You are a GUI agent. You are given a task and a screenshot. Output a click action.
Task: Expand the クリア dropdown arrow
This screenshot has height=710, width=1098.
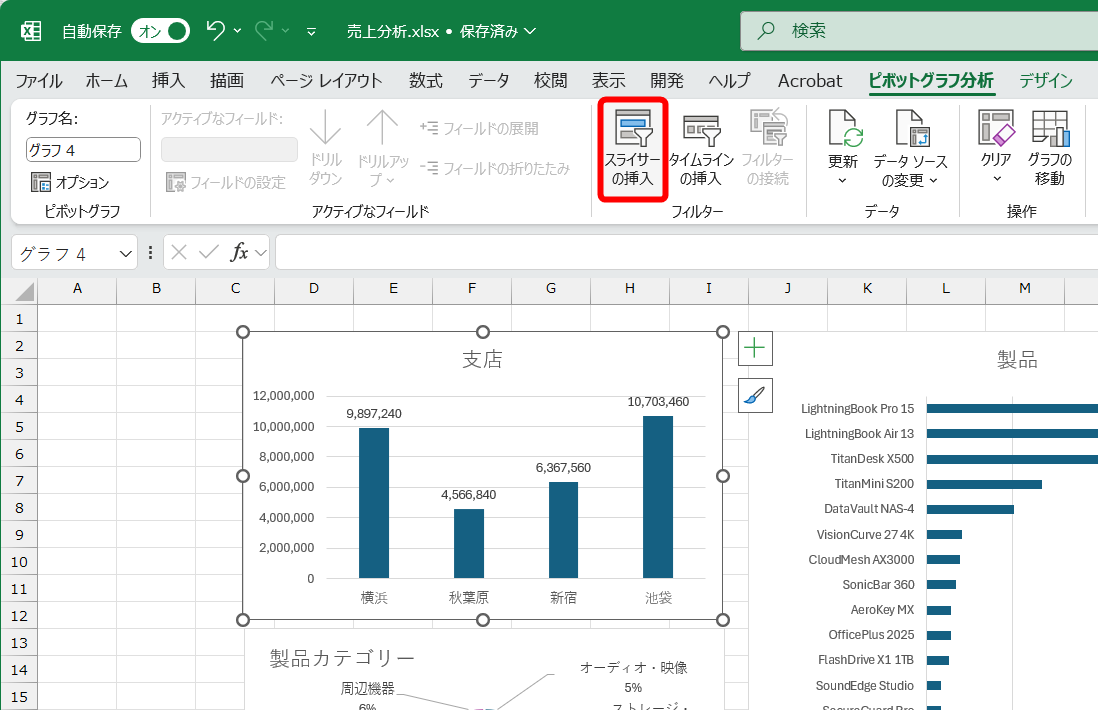pyautogui.click(x=997, y=179)
